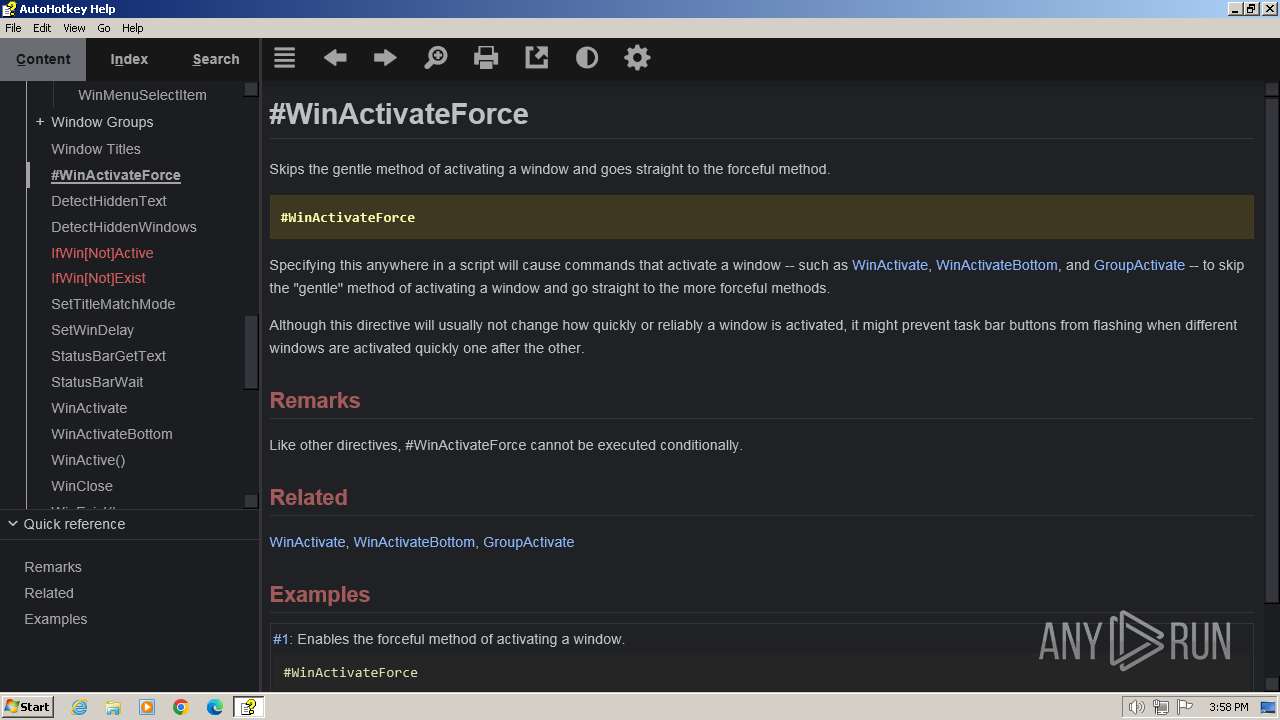The image size is (1280, 720).
Task: Click the volume speaker tray icon
Action: pyautogui.click(x=1136, y=707)
